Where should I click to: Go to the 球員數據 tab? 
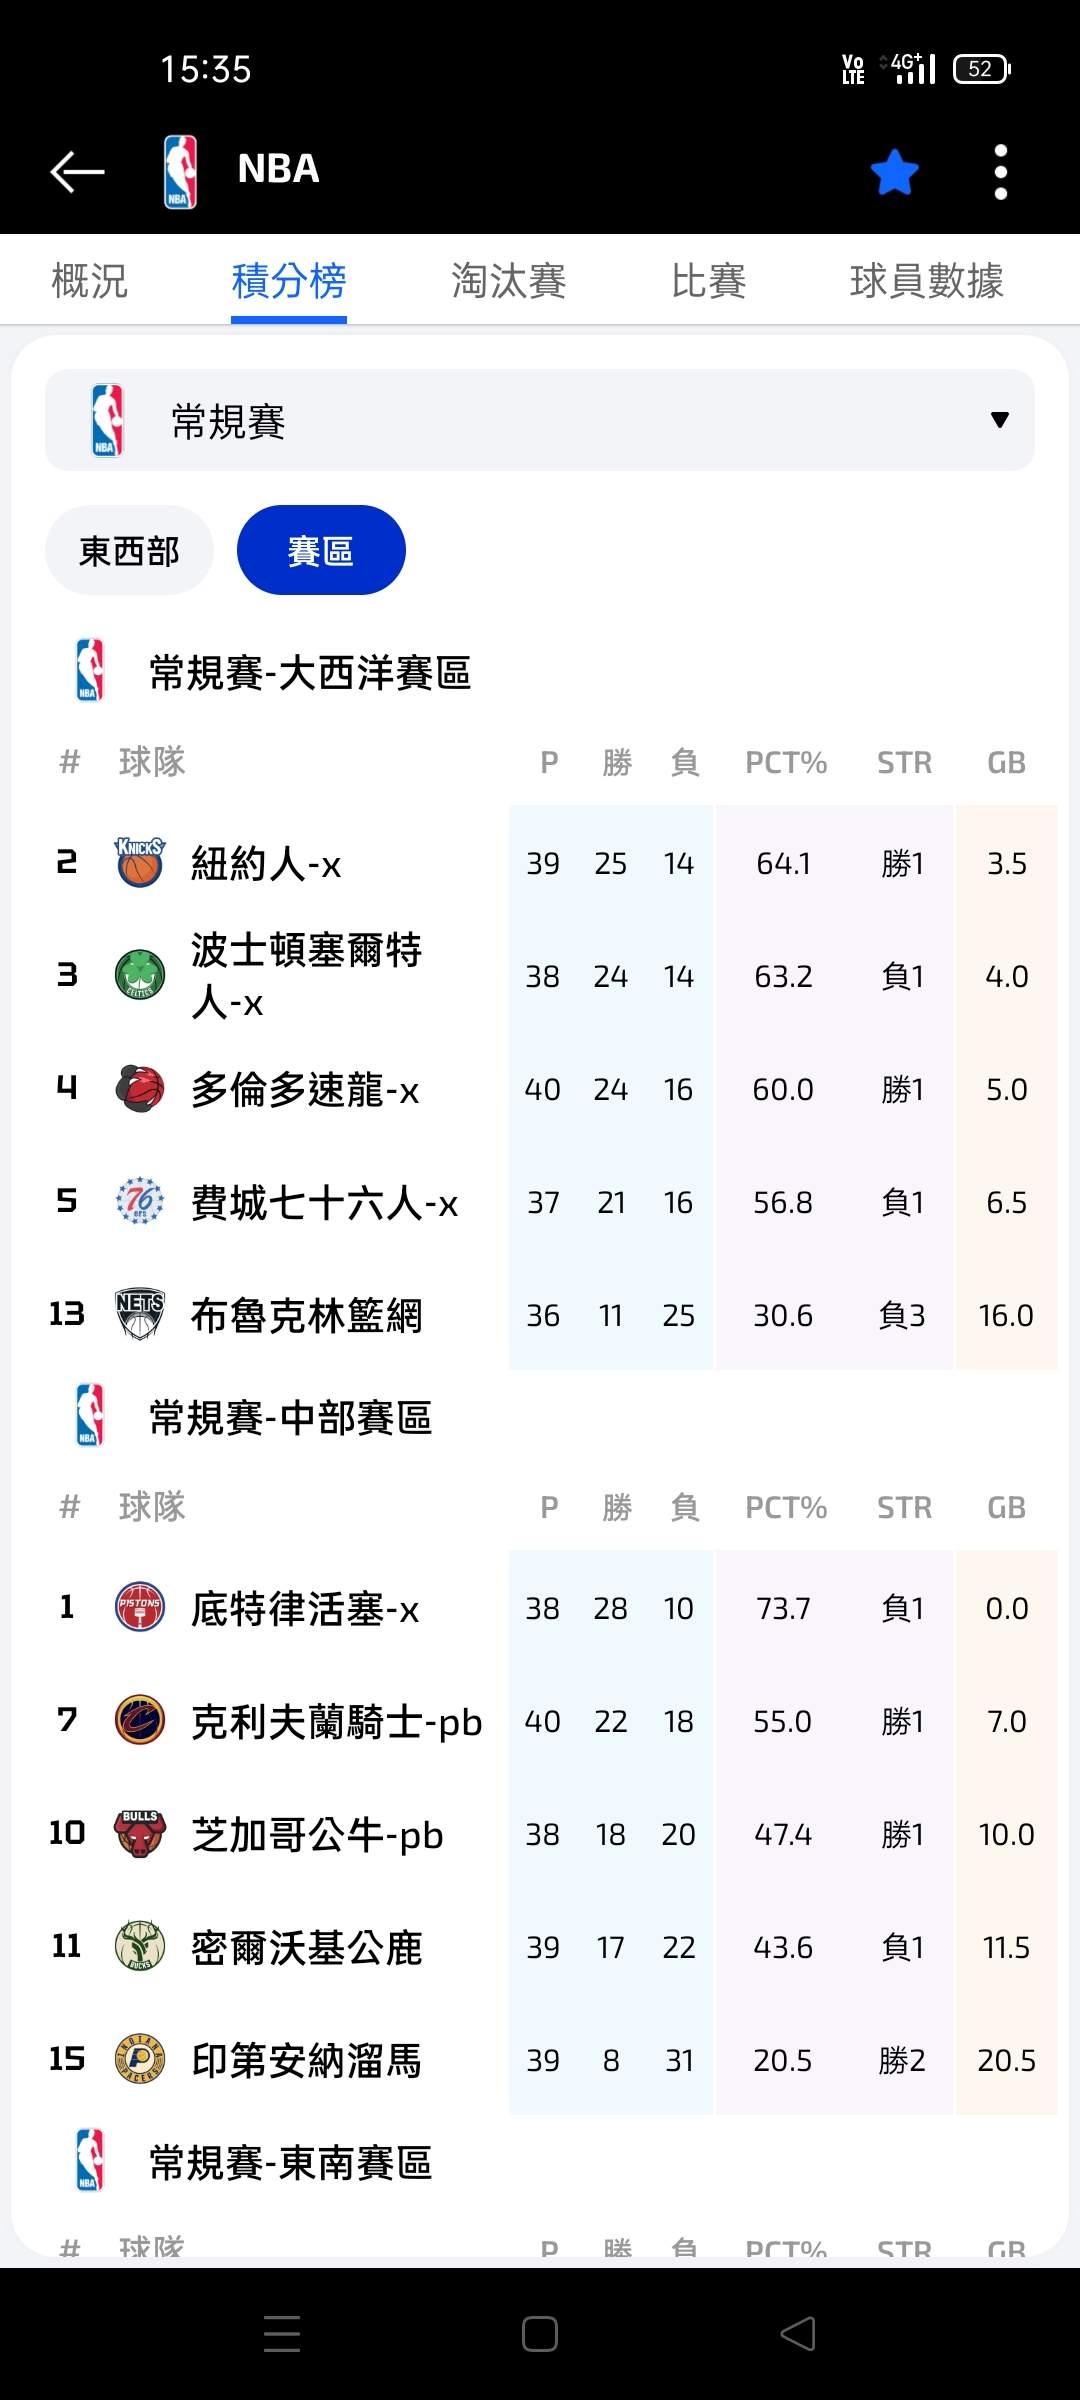tap(926, 281)
